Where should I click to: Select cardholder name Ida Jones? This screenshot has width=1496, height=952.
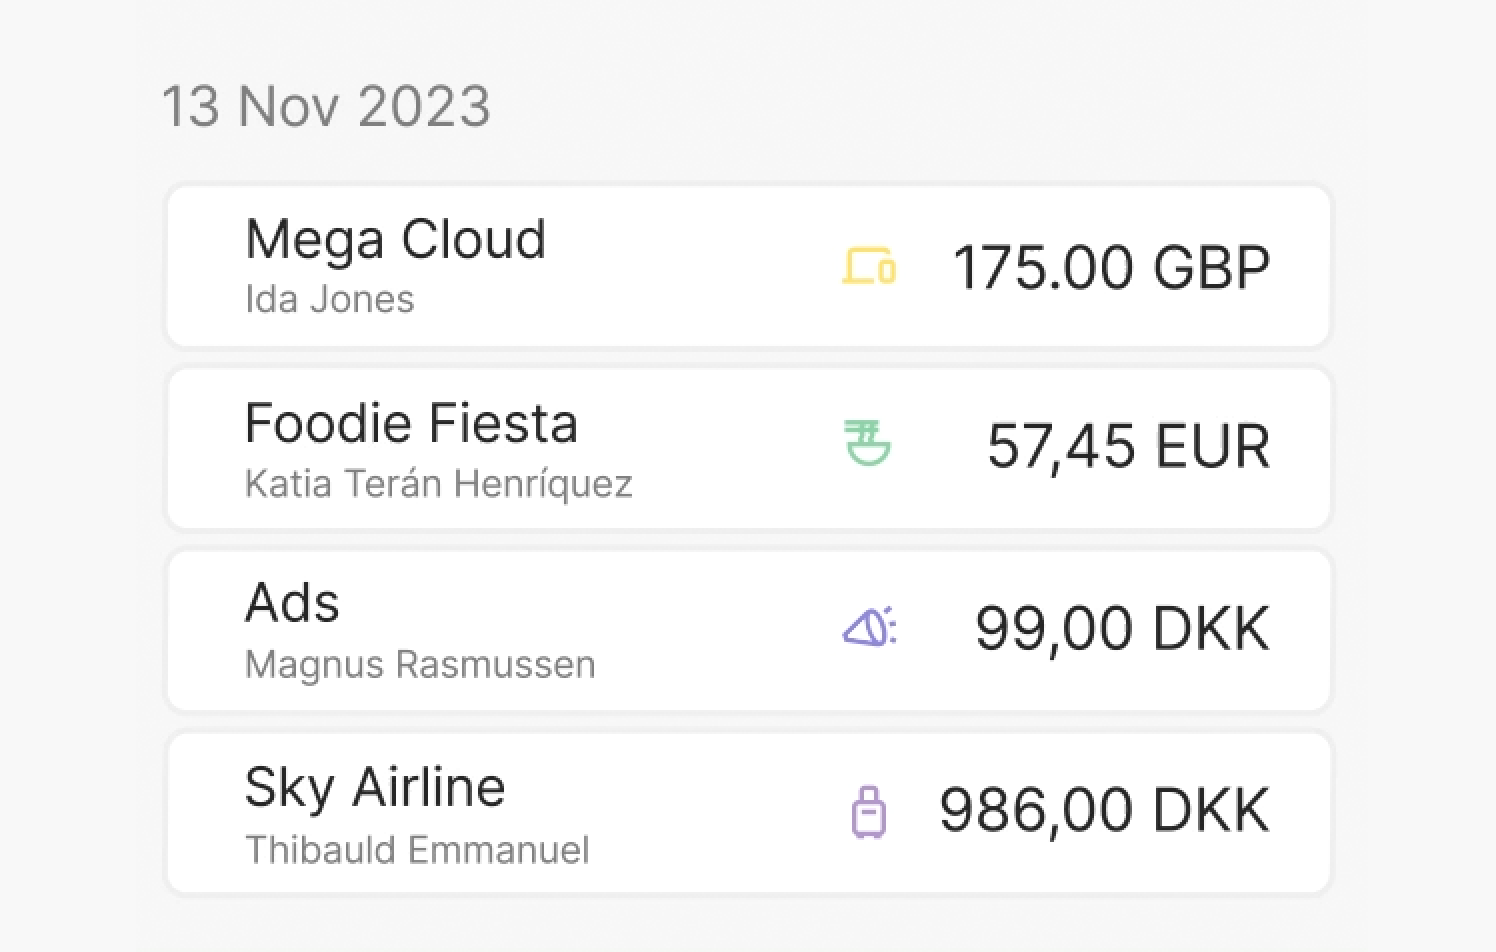pos(329,300)
